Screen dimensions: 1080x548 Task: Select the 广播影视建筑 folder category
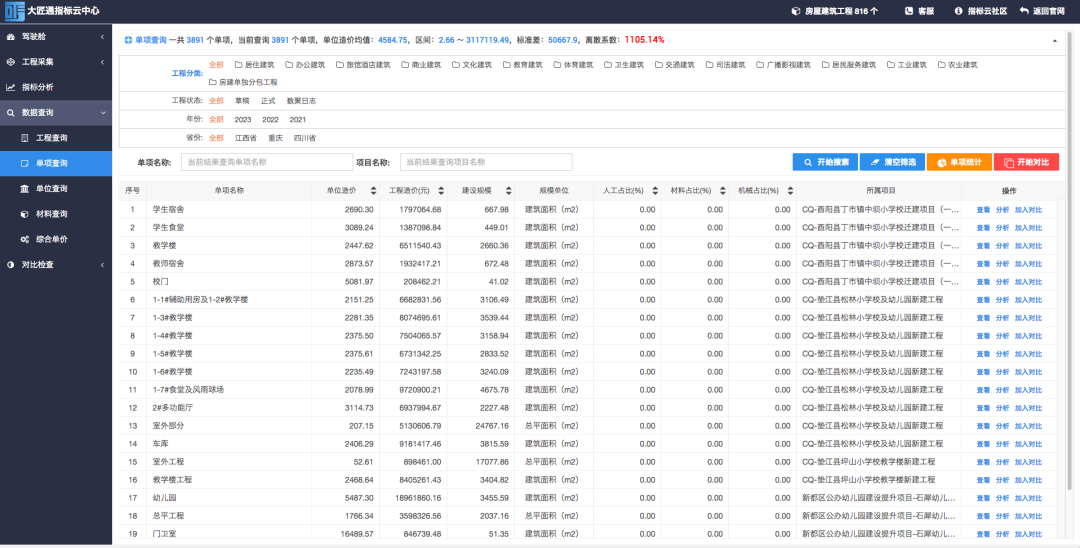pos(784,65)
